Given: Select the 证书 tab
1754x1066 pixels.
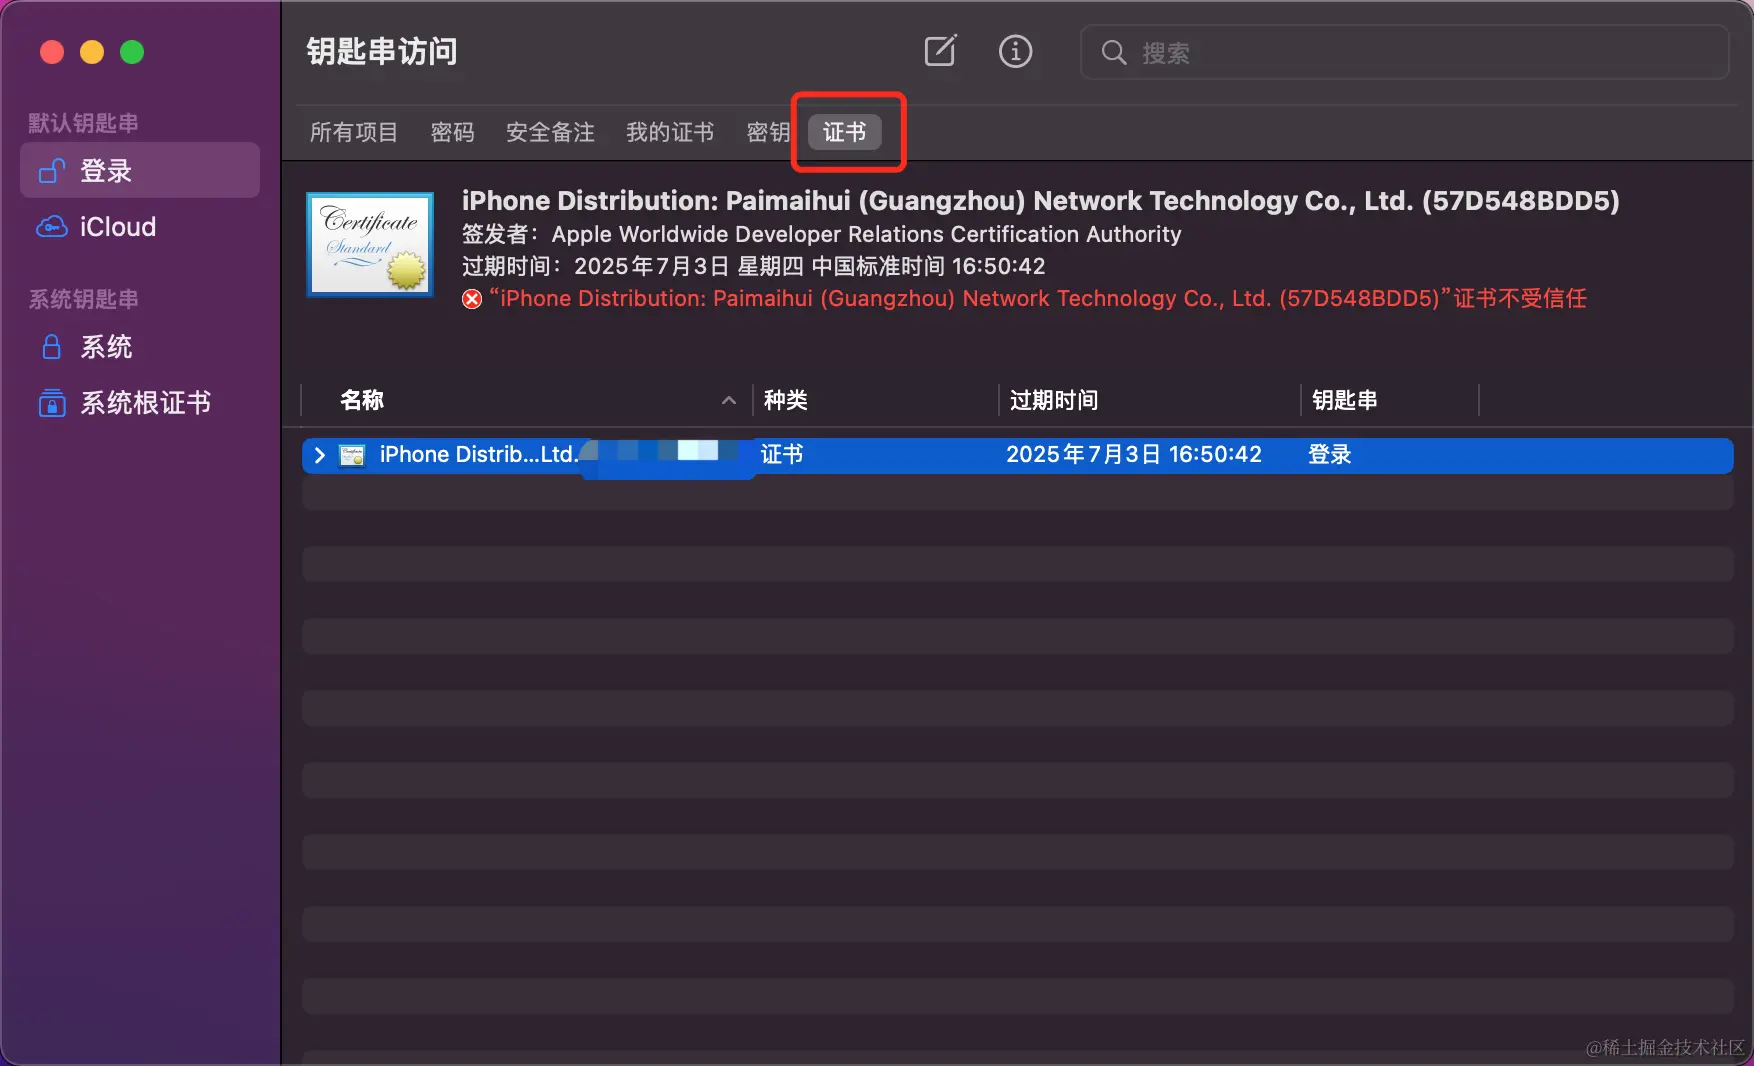Looking at the screenshot, I should [845, 132].
